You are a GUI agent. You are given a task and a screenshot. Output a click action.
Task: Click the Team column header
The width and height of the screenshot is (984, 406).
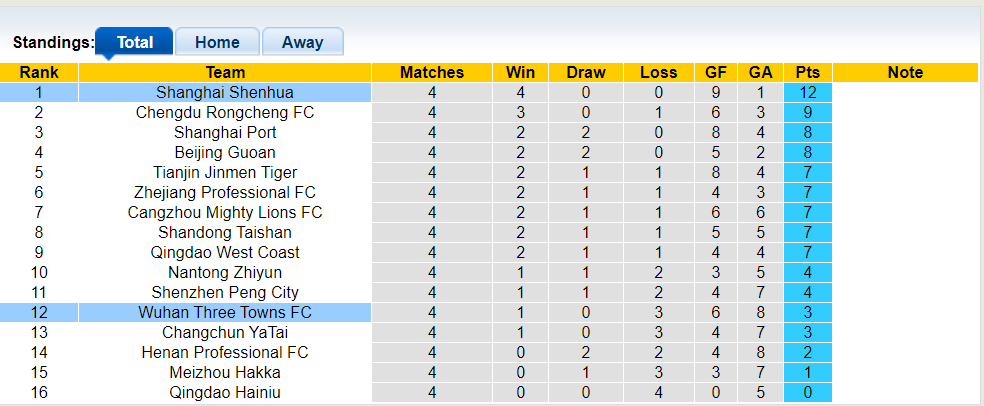[x=225, y=72]
